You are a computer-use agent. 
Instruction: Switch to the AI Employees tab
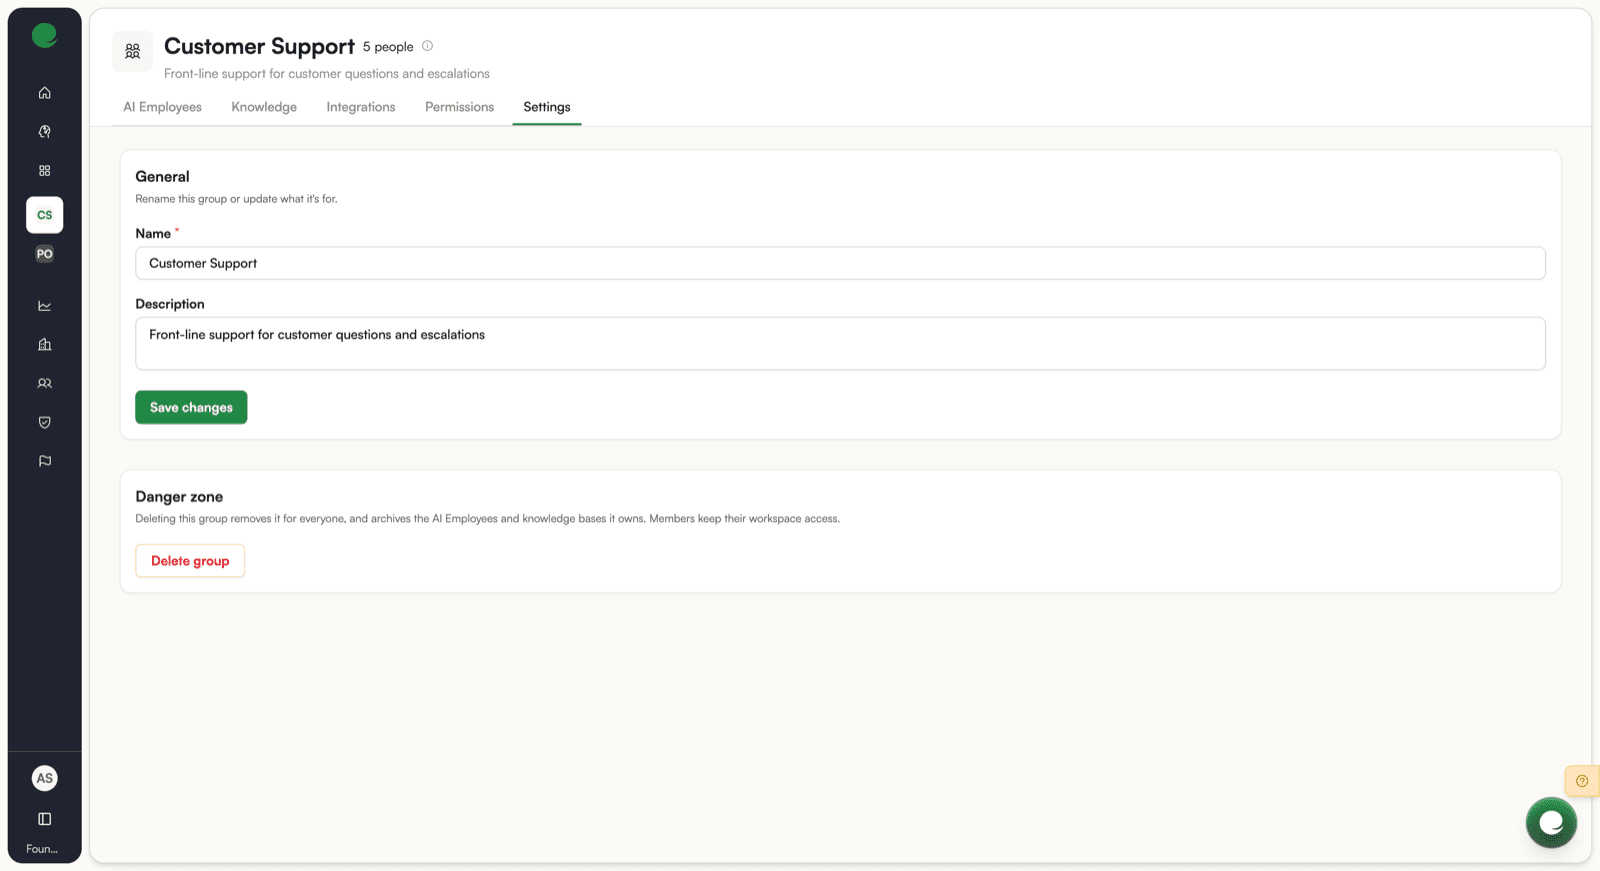163,107
